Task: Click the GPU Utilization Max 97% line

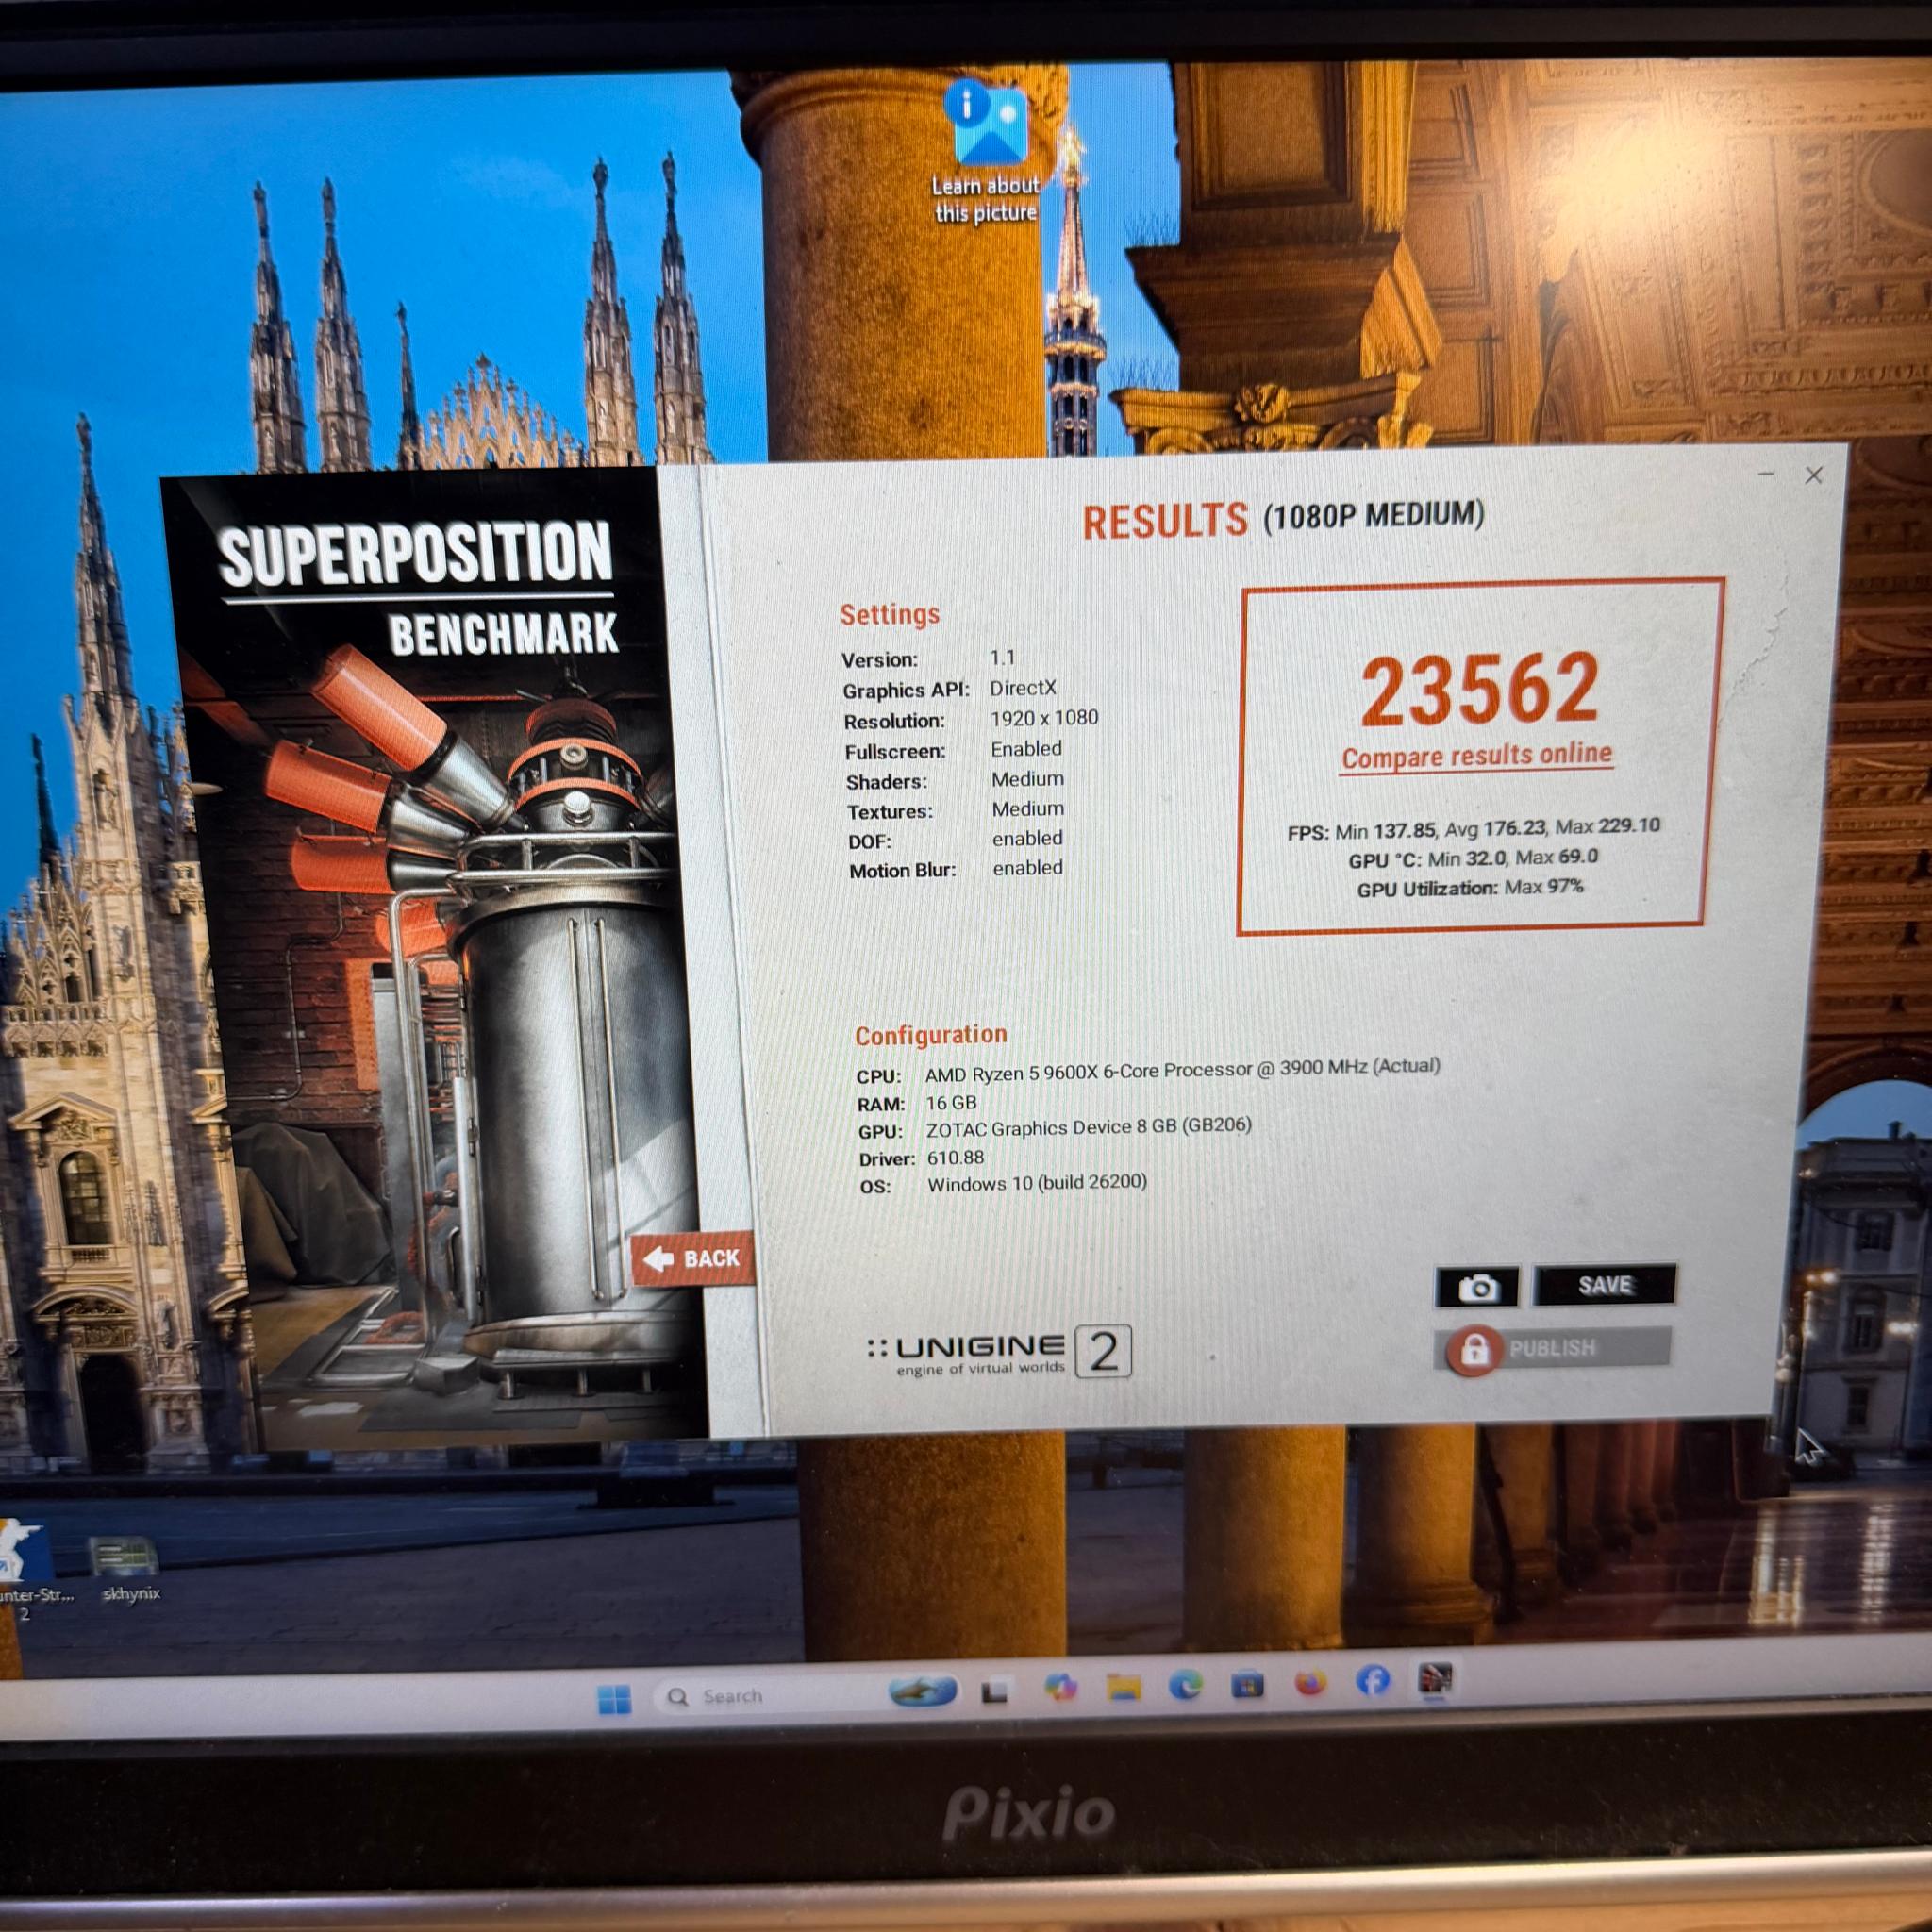Action: [1470, 888]
